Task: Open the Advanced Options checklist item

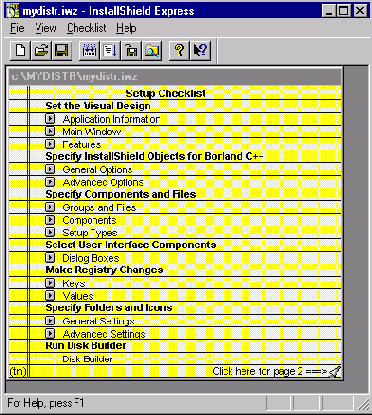Action: pyautogui.click(x=103, y=182)
